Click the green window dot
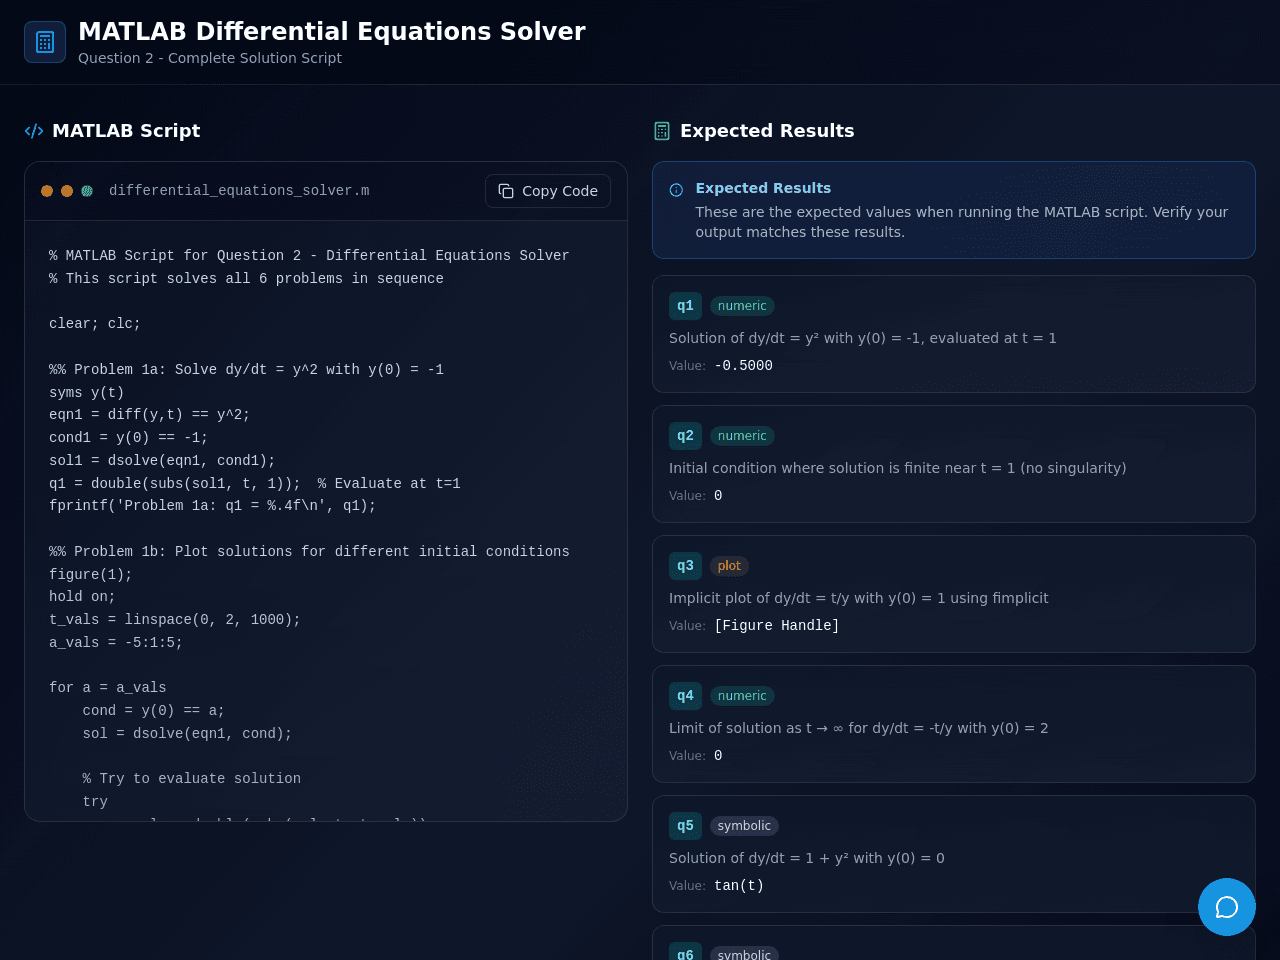Viewport: 1280px width, 960px height. coord(87,191)
